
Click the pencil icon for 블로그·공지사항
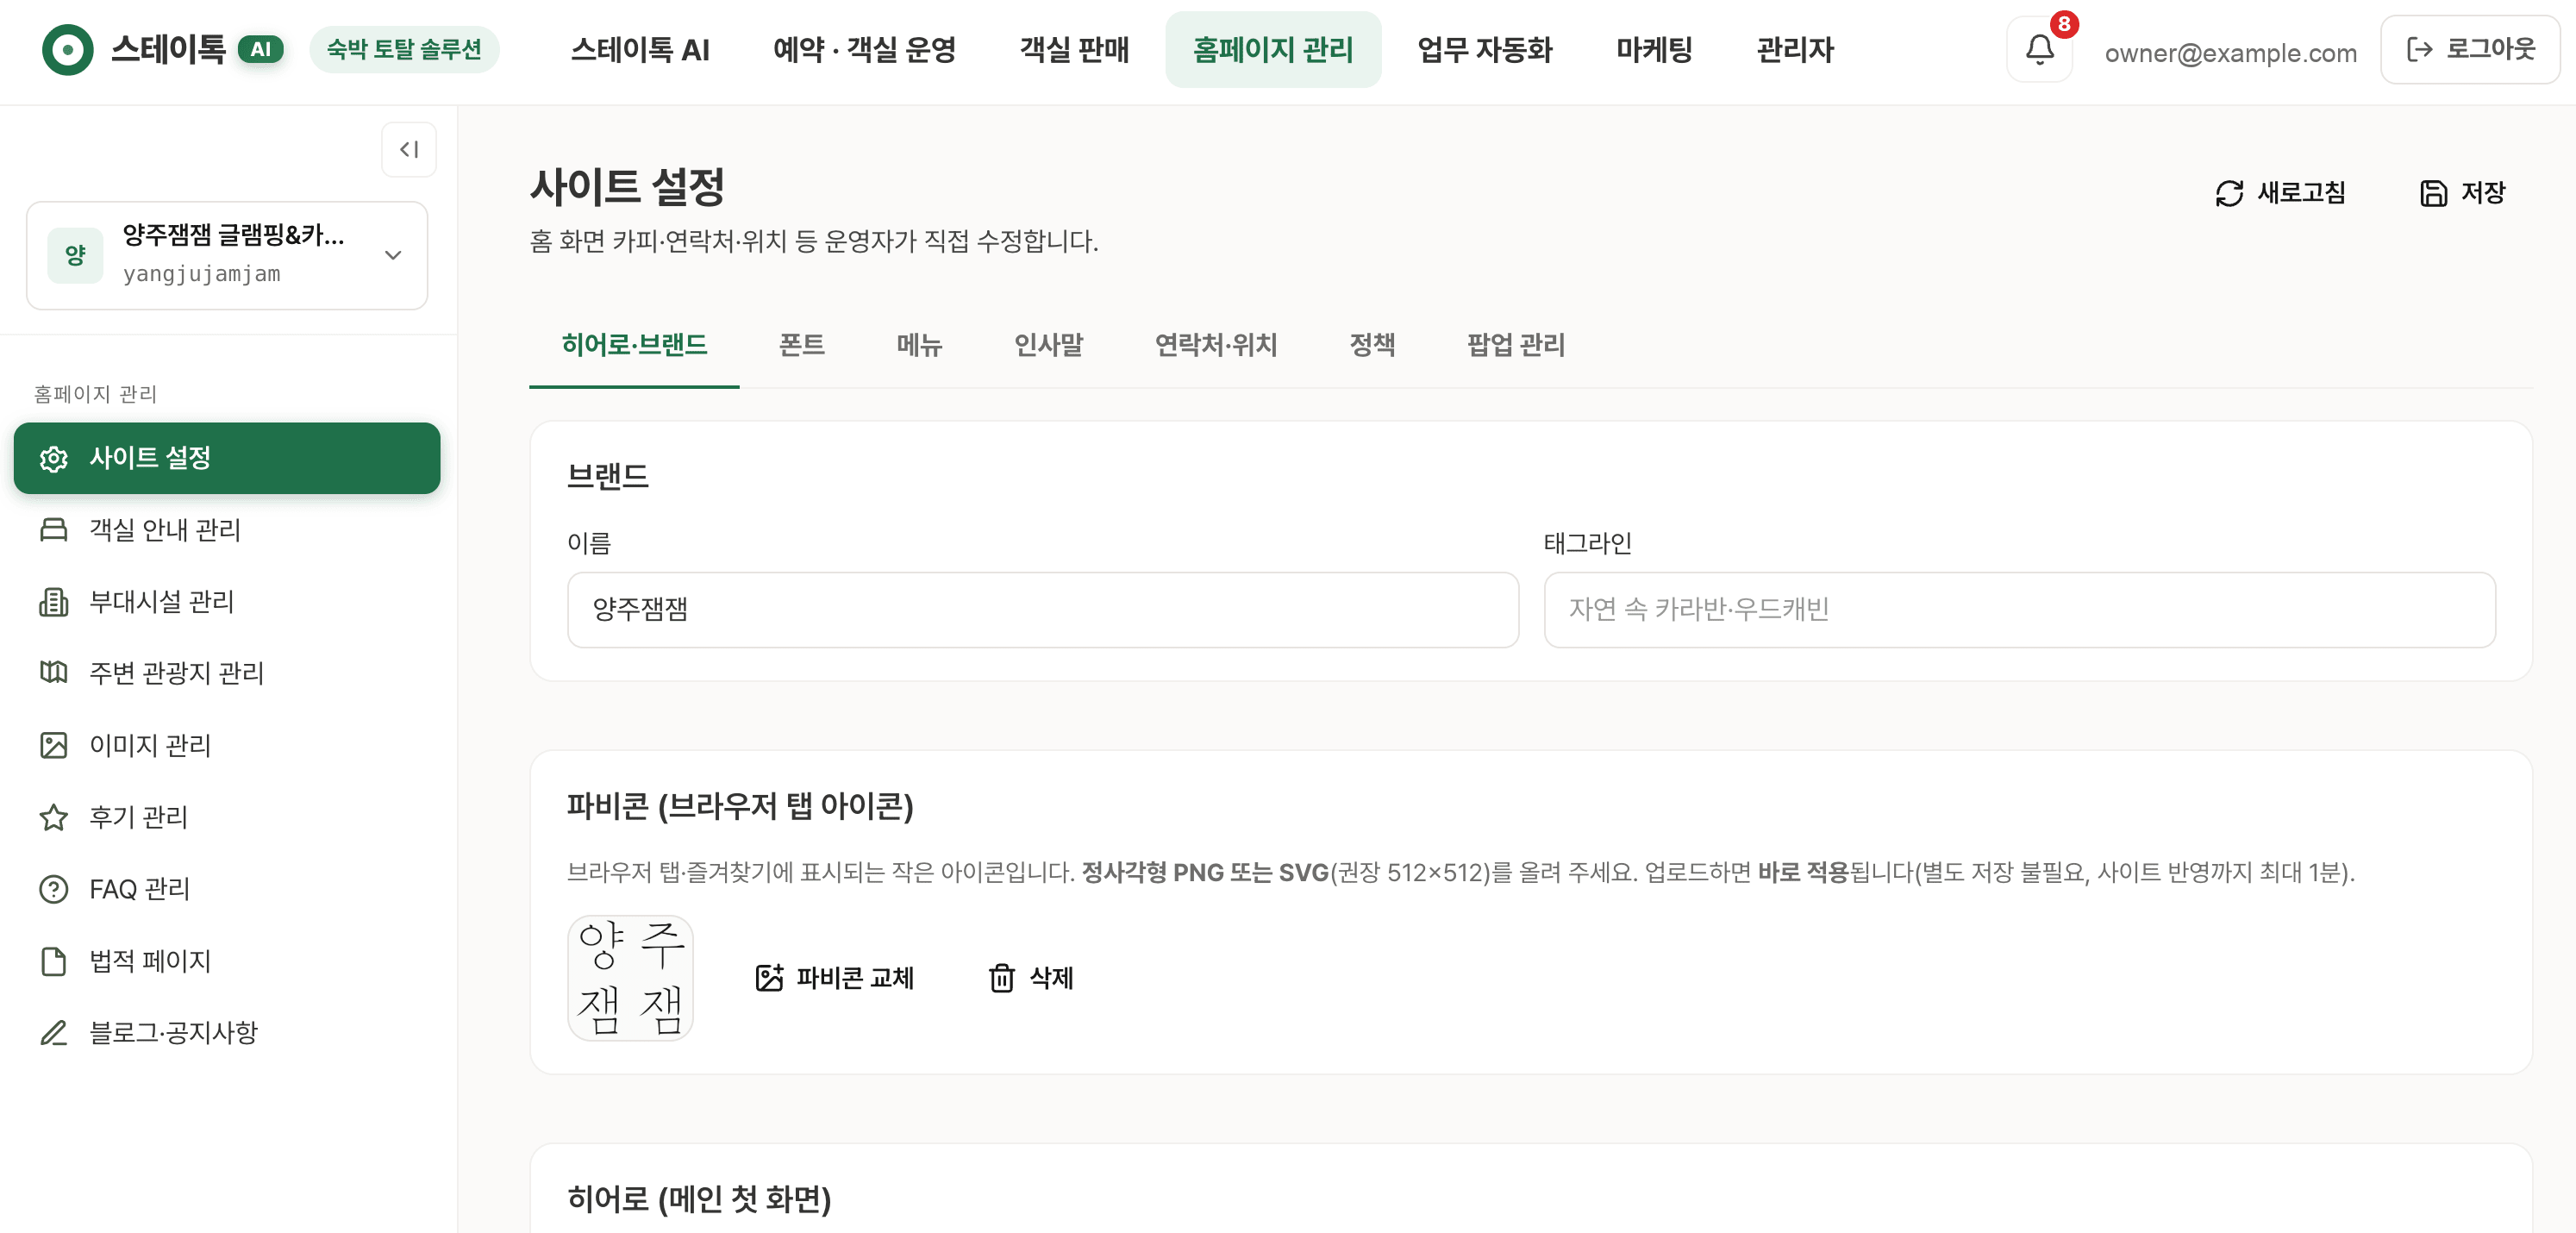pyautogui.click(x=53, y=1033)
